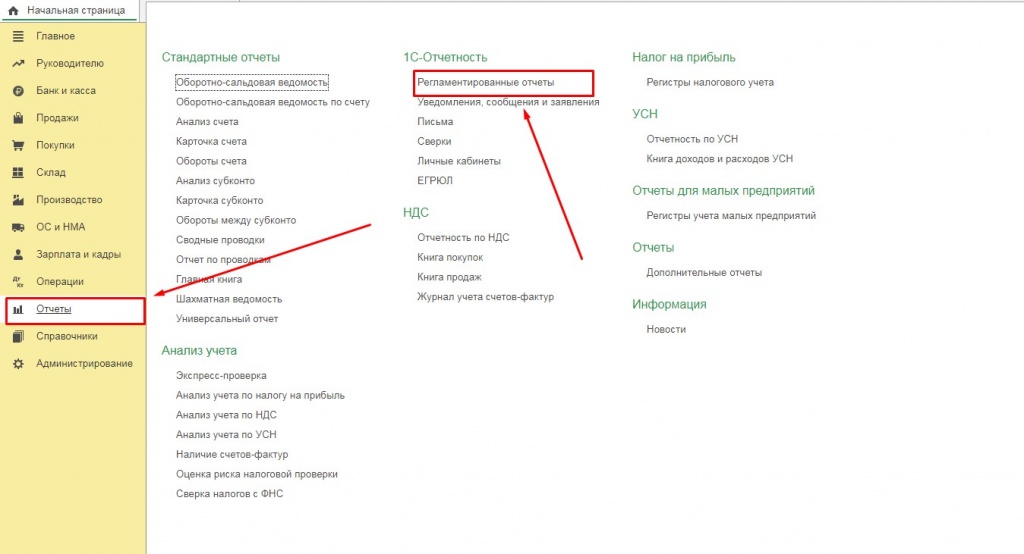
Task: Open the Анализ субконто report
Action: [216, 180]
